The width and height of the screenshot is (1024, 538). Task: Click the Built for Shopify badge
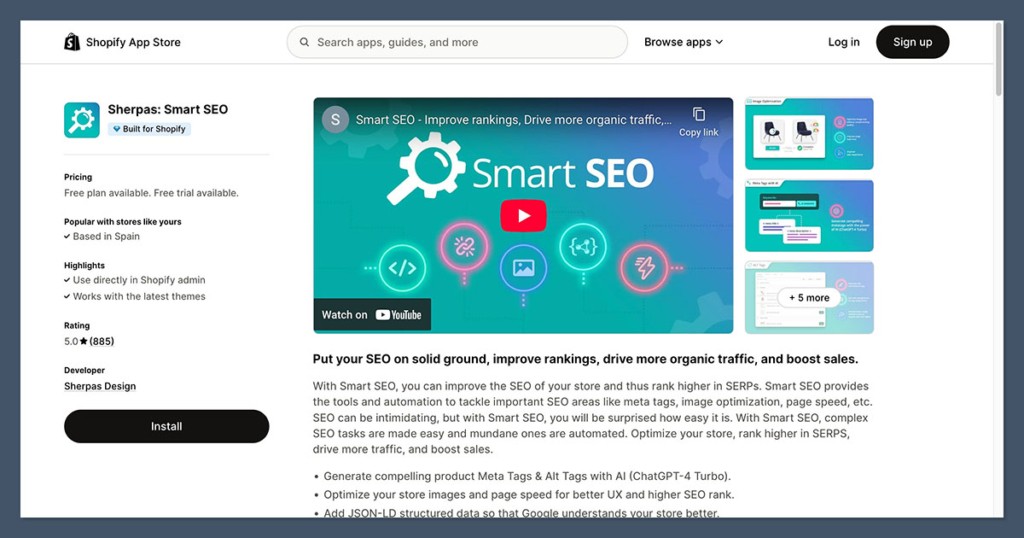point(149,129)
